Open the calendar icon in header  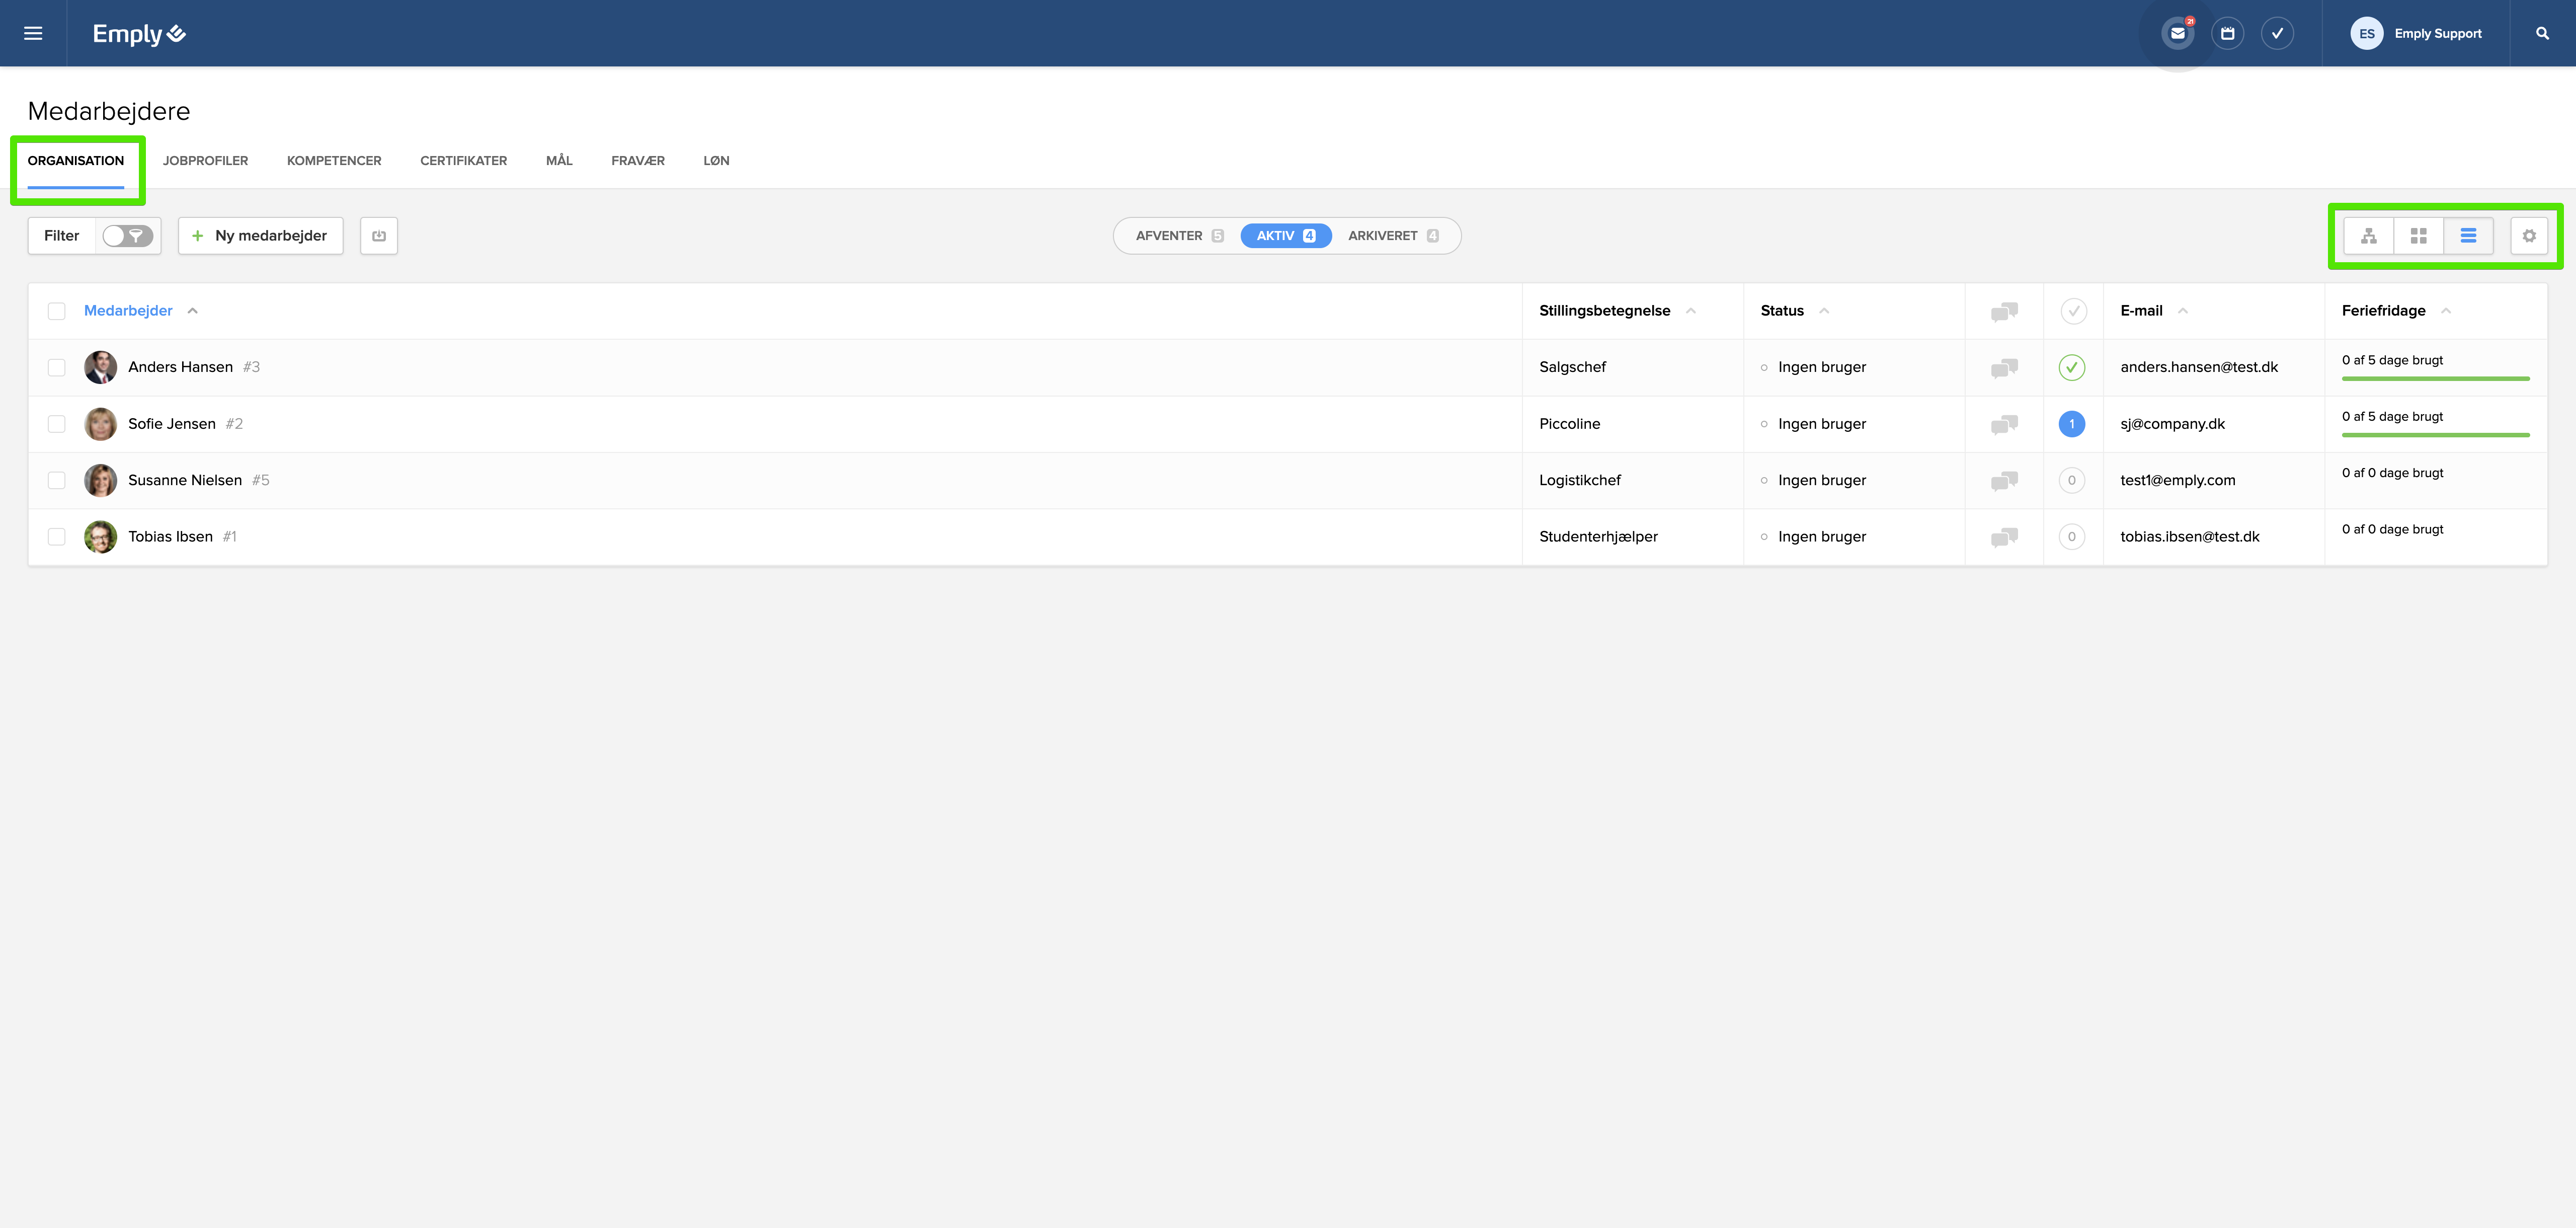tap(2227, 33)
